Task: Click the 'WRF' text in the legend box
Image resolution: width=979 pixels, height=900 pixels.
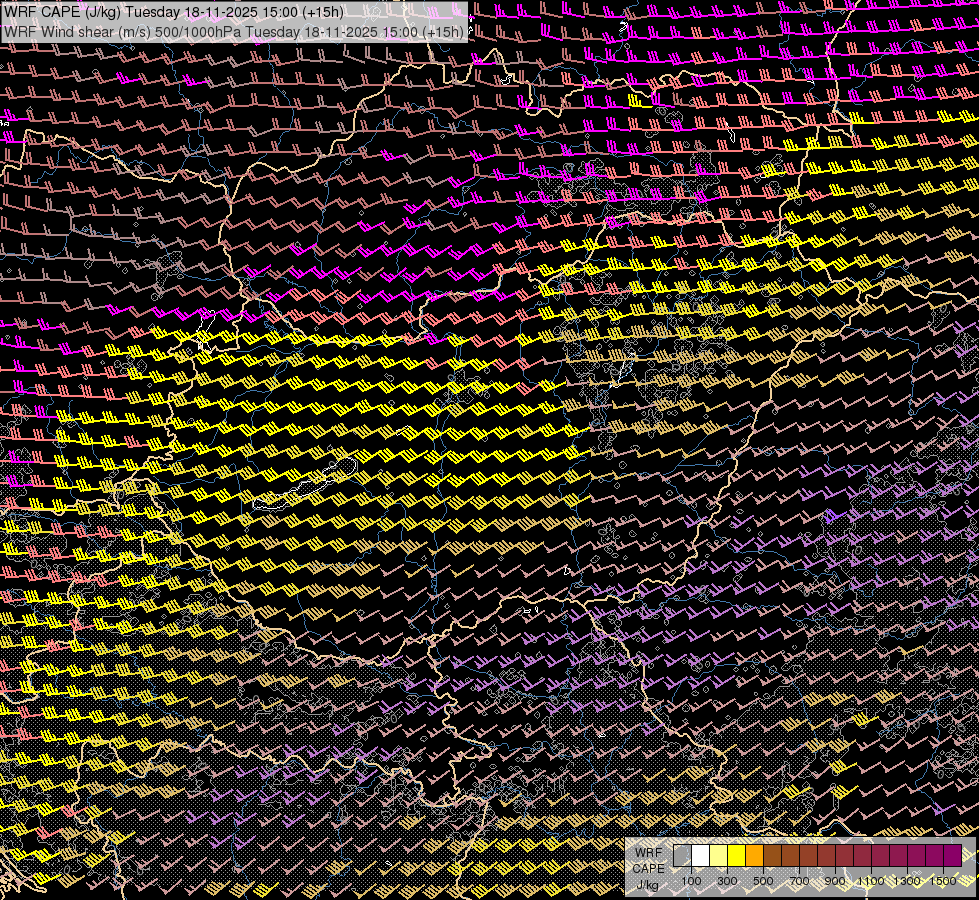Action: [x=648, y=852]
